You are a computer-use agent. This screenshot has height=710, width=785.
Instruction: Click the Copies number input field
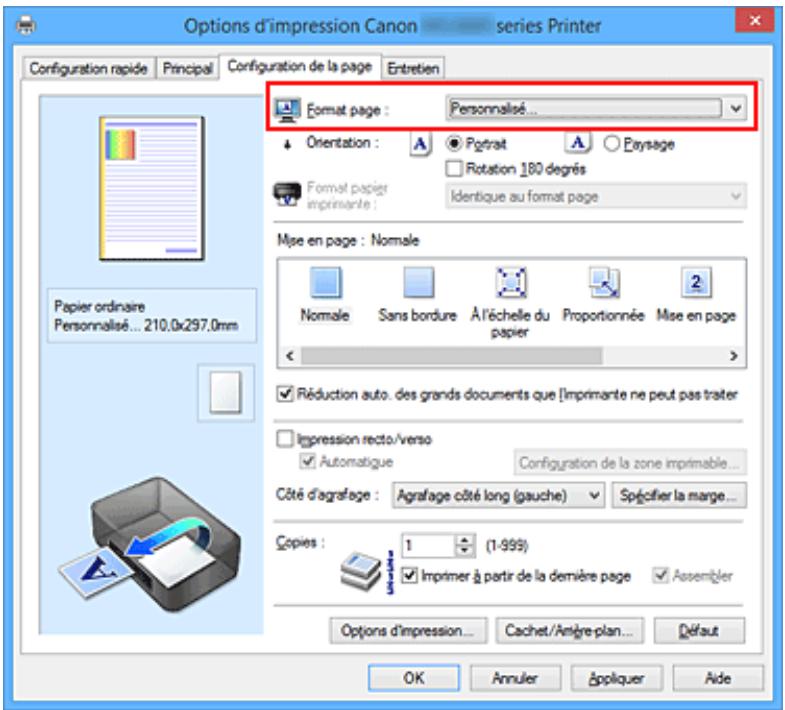pos(429,545)
